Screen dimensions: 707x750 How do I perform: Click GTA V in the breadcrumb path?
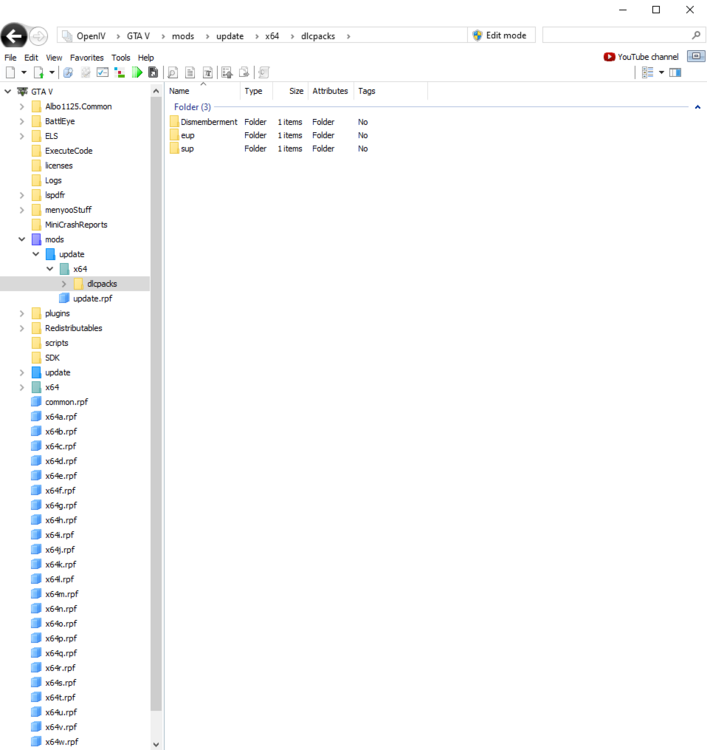pyautogui.click(x=138, y=36)
